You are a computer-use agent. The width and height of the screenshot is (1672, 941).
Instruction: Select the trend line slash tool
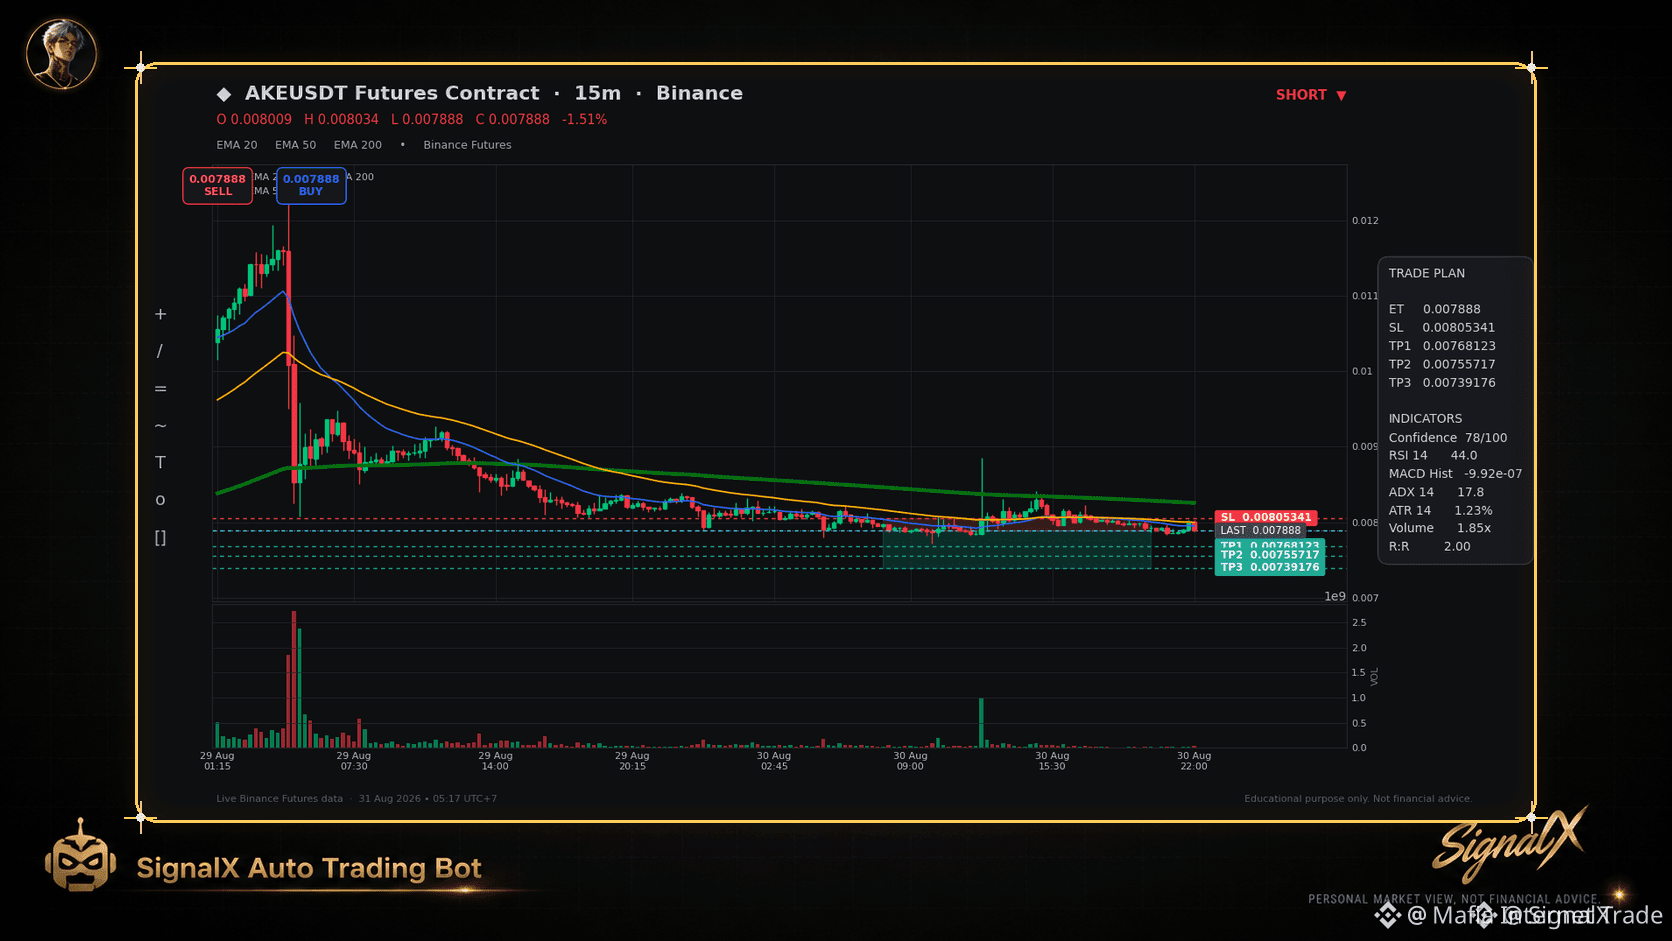(160, 351)
